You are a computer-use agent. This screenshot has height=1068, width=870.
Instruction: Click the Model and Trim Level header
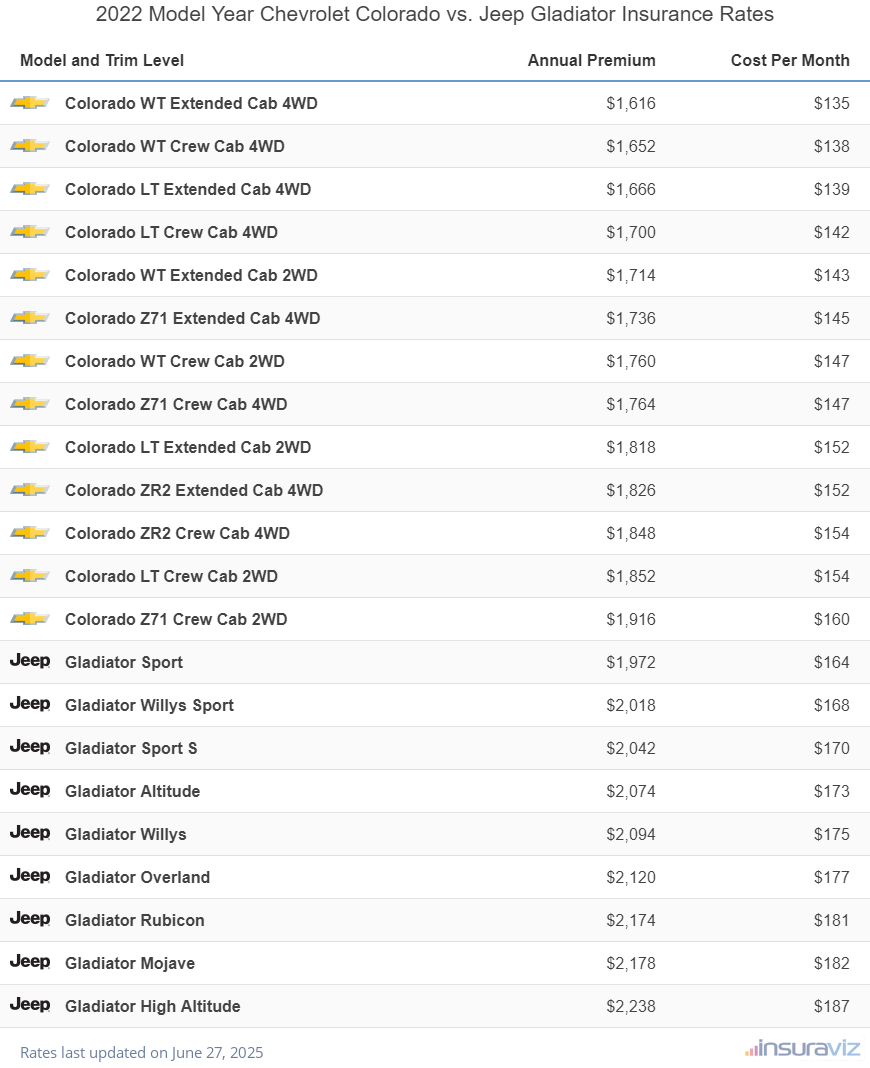pyautogui.click(x=102, y=61)
